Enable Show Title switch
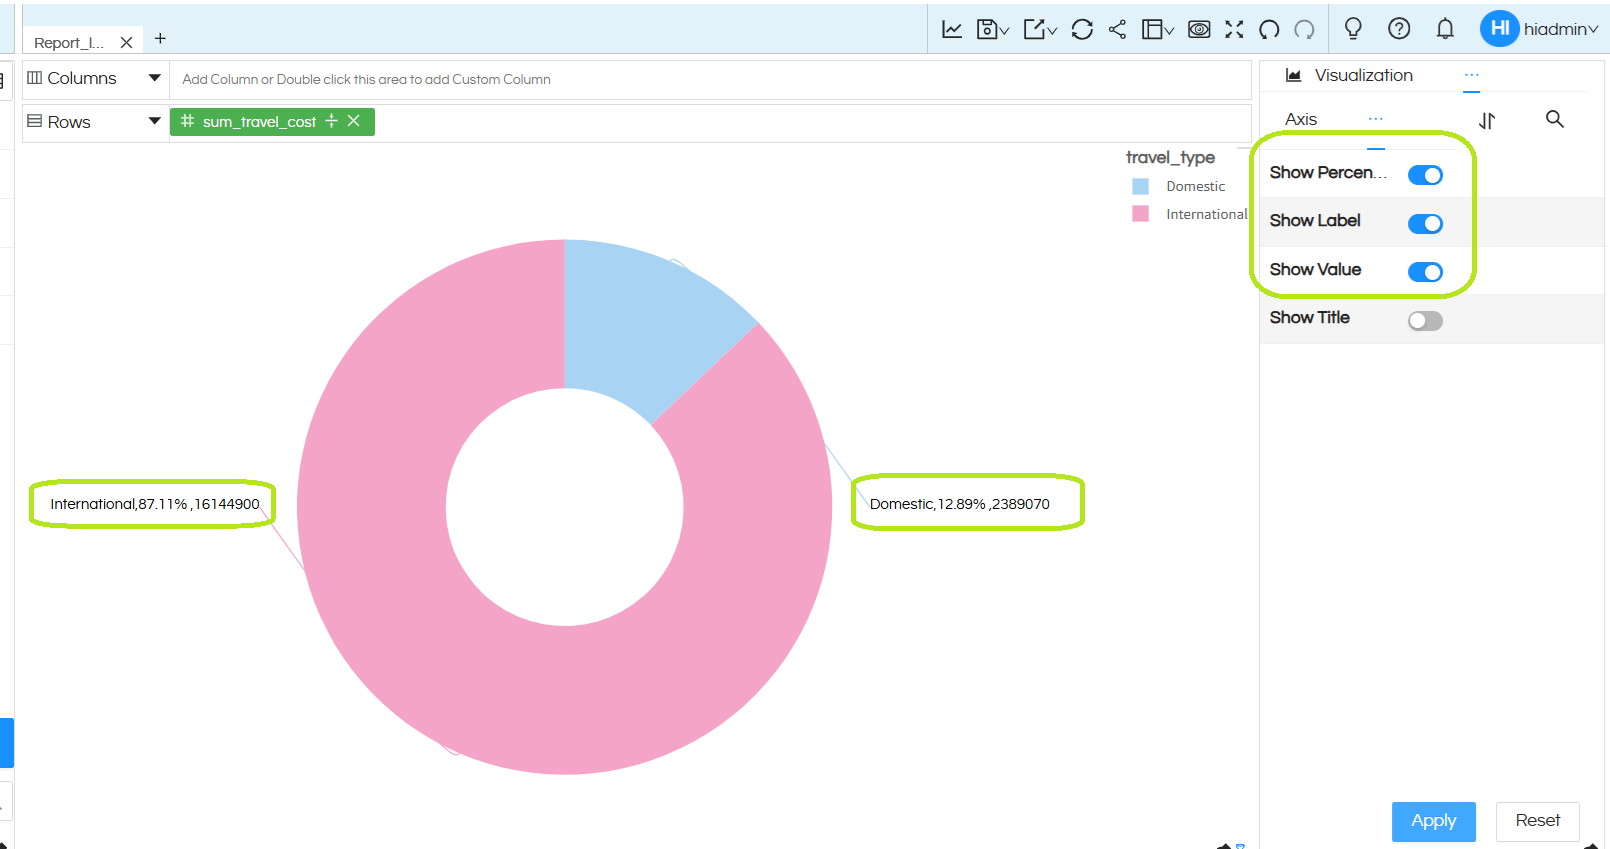1610x849 pixels. pyautogui.click(x=1425, y=320)
